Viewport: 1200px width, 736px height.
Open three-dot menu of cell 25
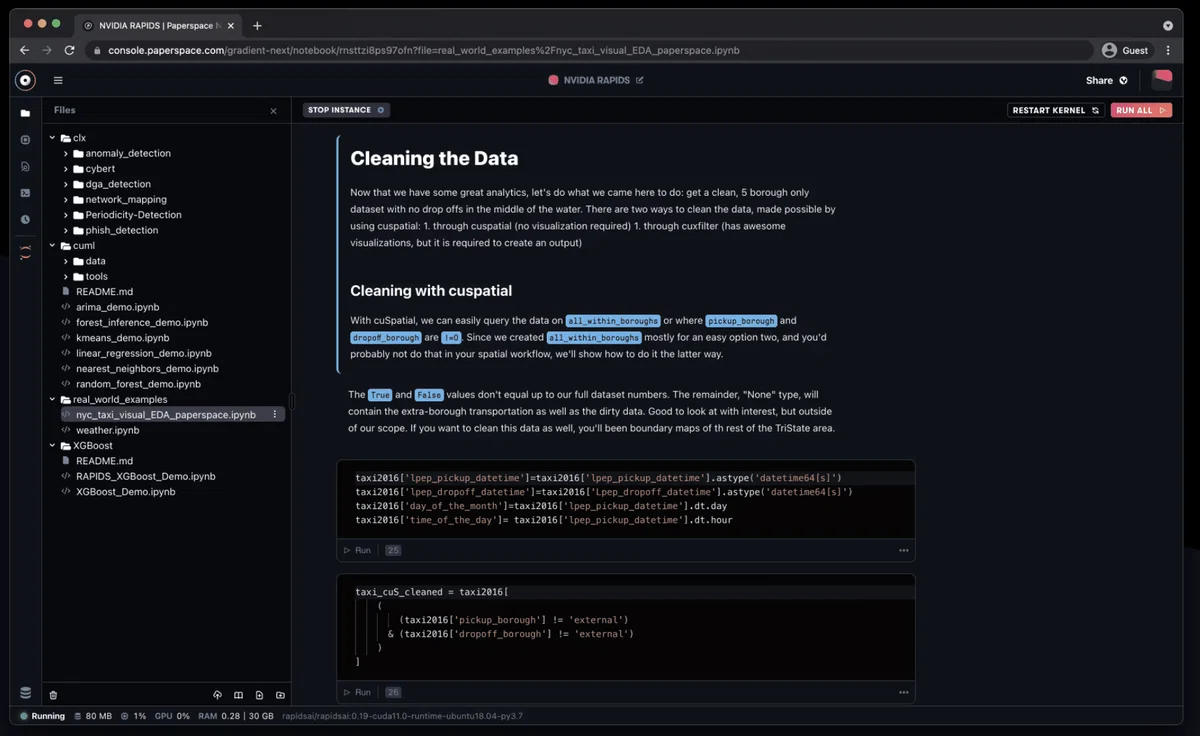903,550
